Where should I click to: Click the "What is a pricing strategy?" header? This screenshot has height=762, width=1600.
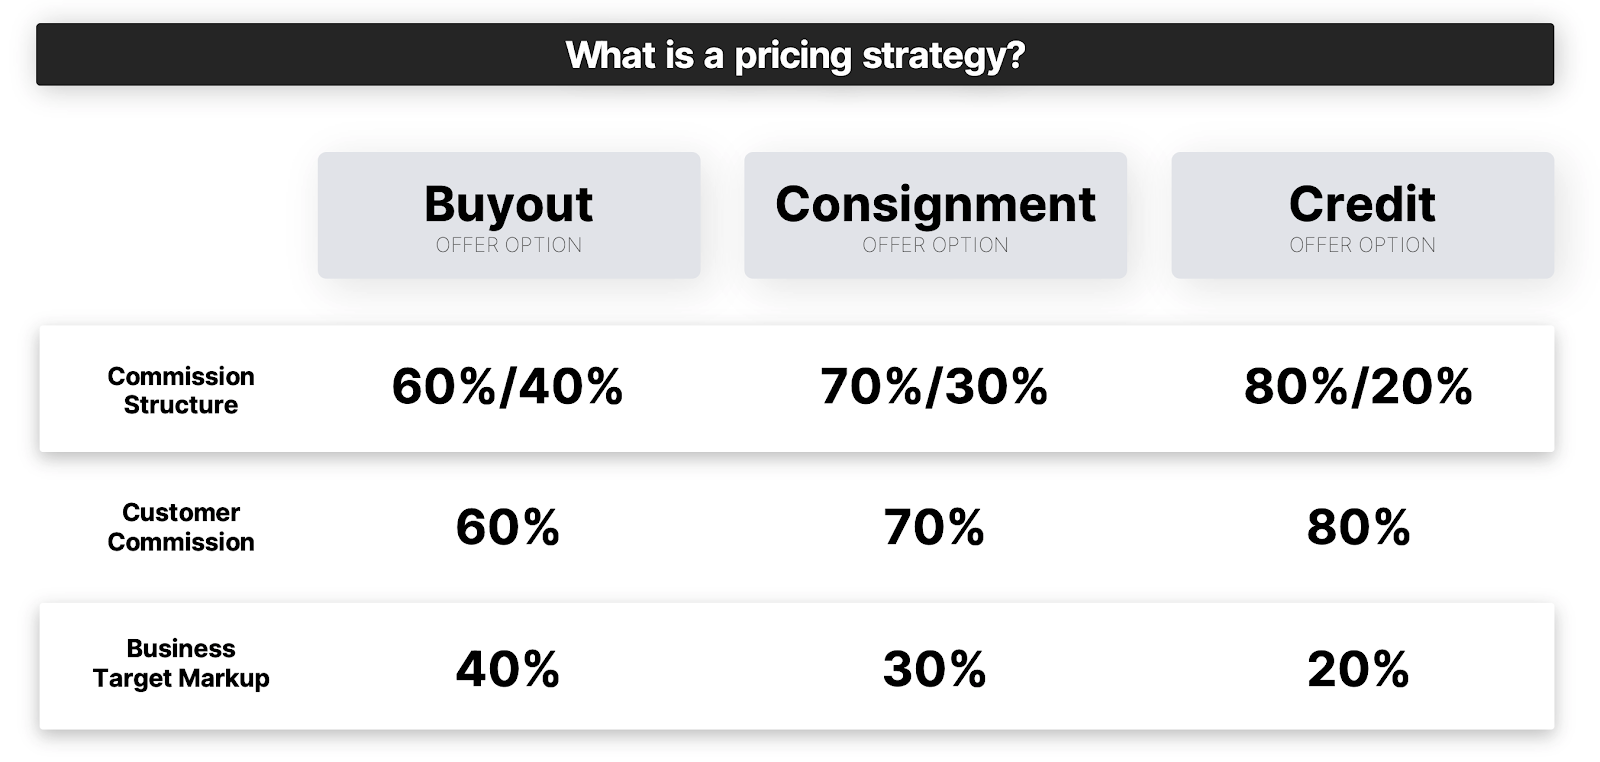coord(795,55)
